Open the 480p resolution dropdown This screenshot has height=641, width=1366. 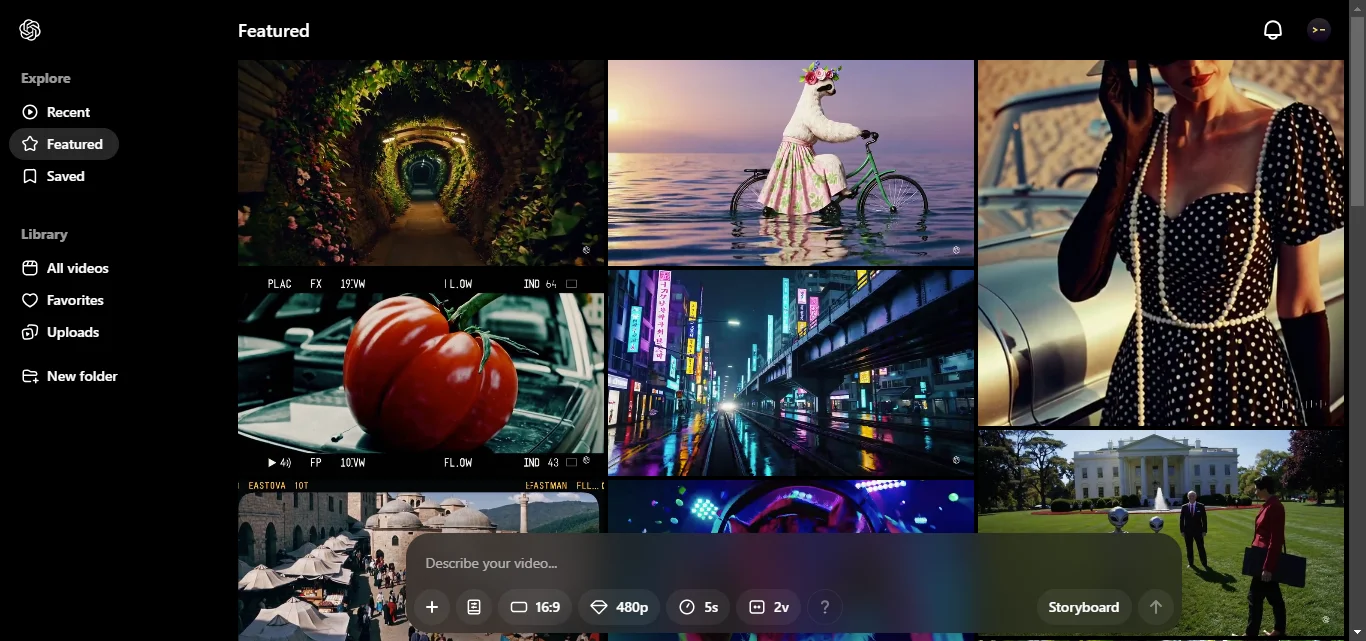(x=619, y=607)
